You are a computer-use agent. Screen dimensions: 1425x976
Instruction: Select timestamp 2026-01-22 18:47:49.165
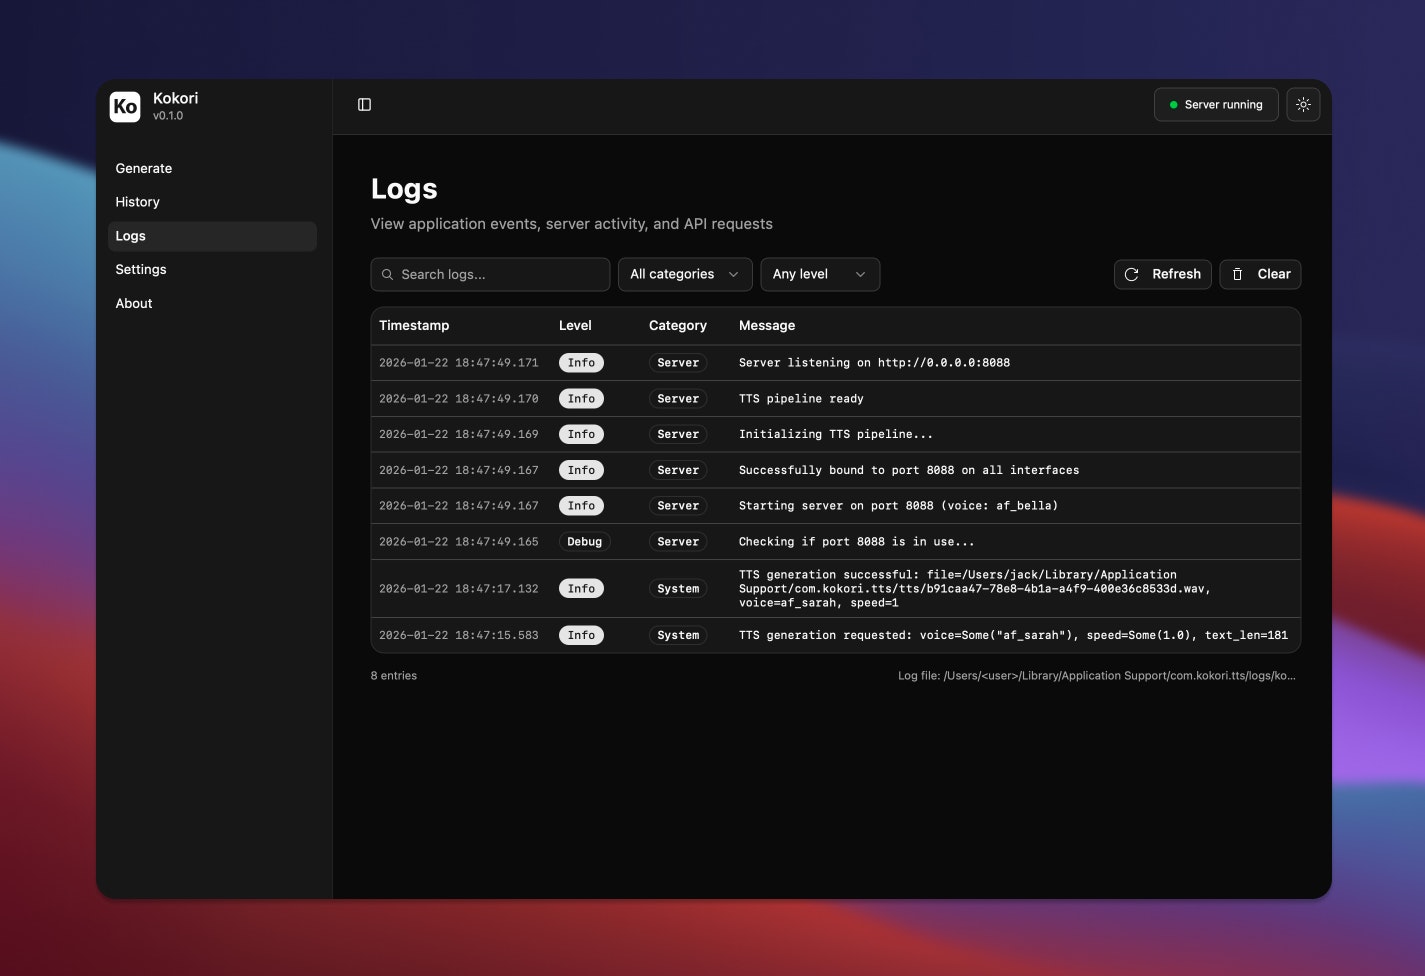459,542
